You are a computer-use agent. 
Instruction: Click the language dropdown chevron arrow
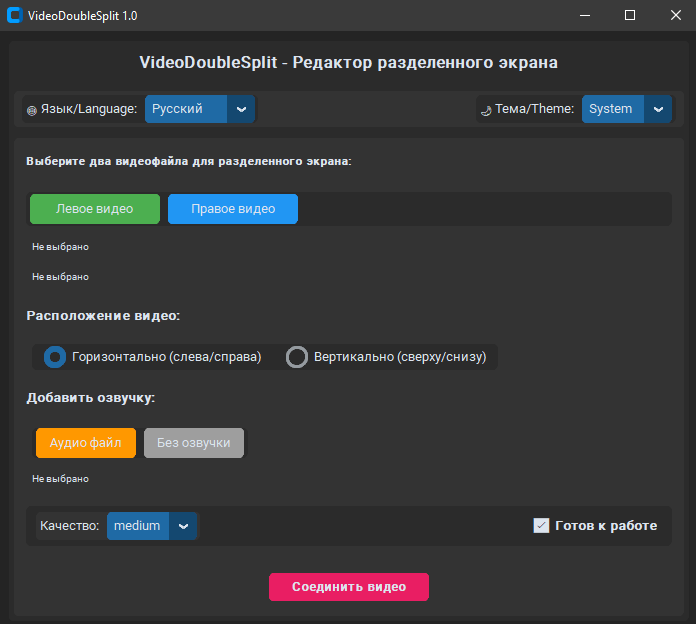tap(241, 109)
